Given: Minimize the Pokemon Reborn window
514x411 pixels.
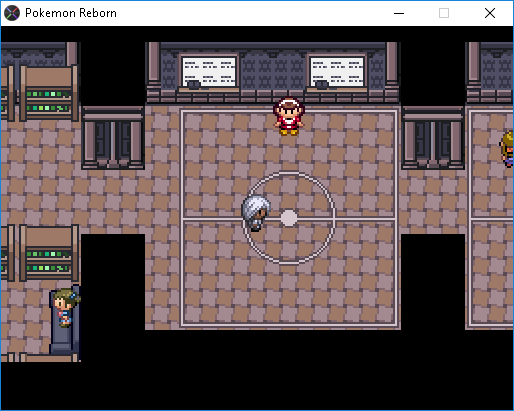Looking at the screenshot, I should pyautogui.click(x=399, y=13).
